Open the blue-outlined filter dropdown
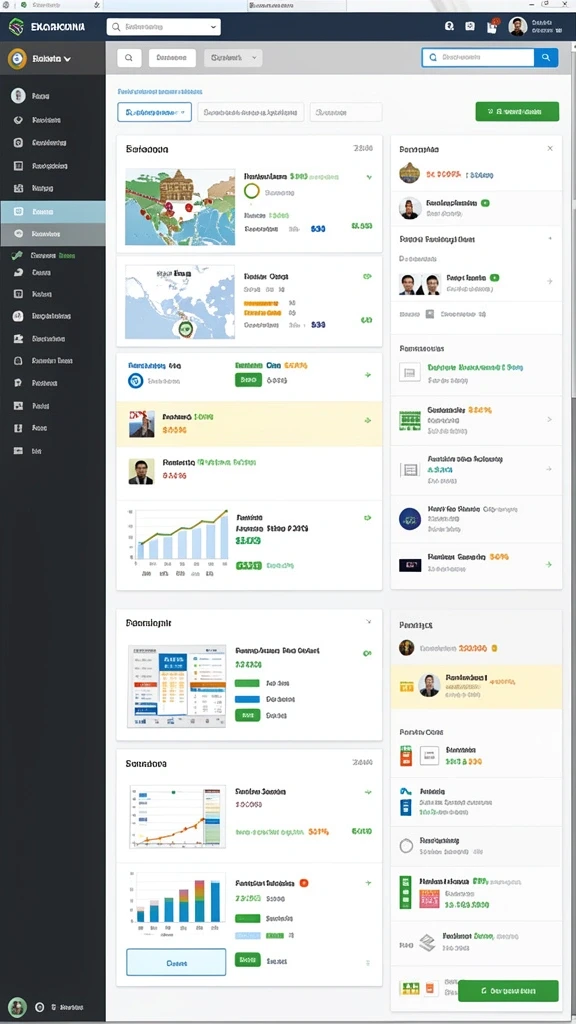 (x=155, y=112)
